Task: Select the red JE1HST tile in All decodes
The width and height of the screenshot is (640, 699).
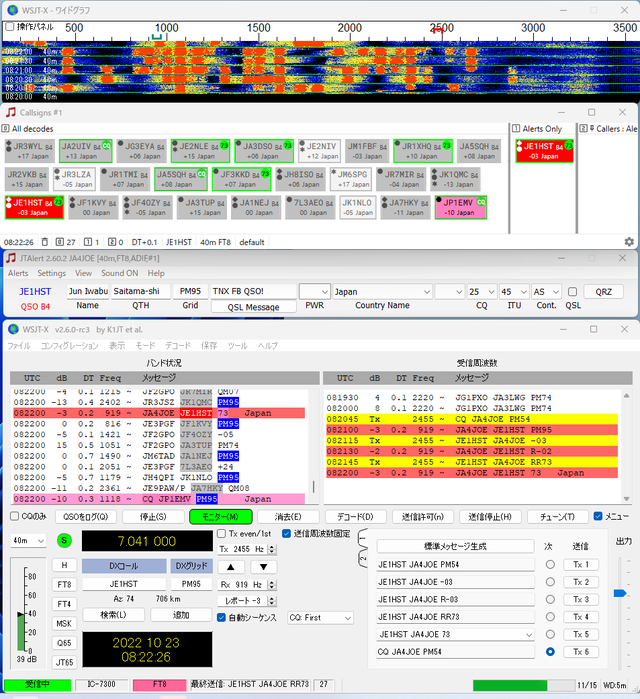Action: pyautogui.click(x=34, y=207)
